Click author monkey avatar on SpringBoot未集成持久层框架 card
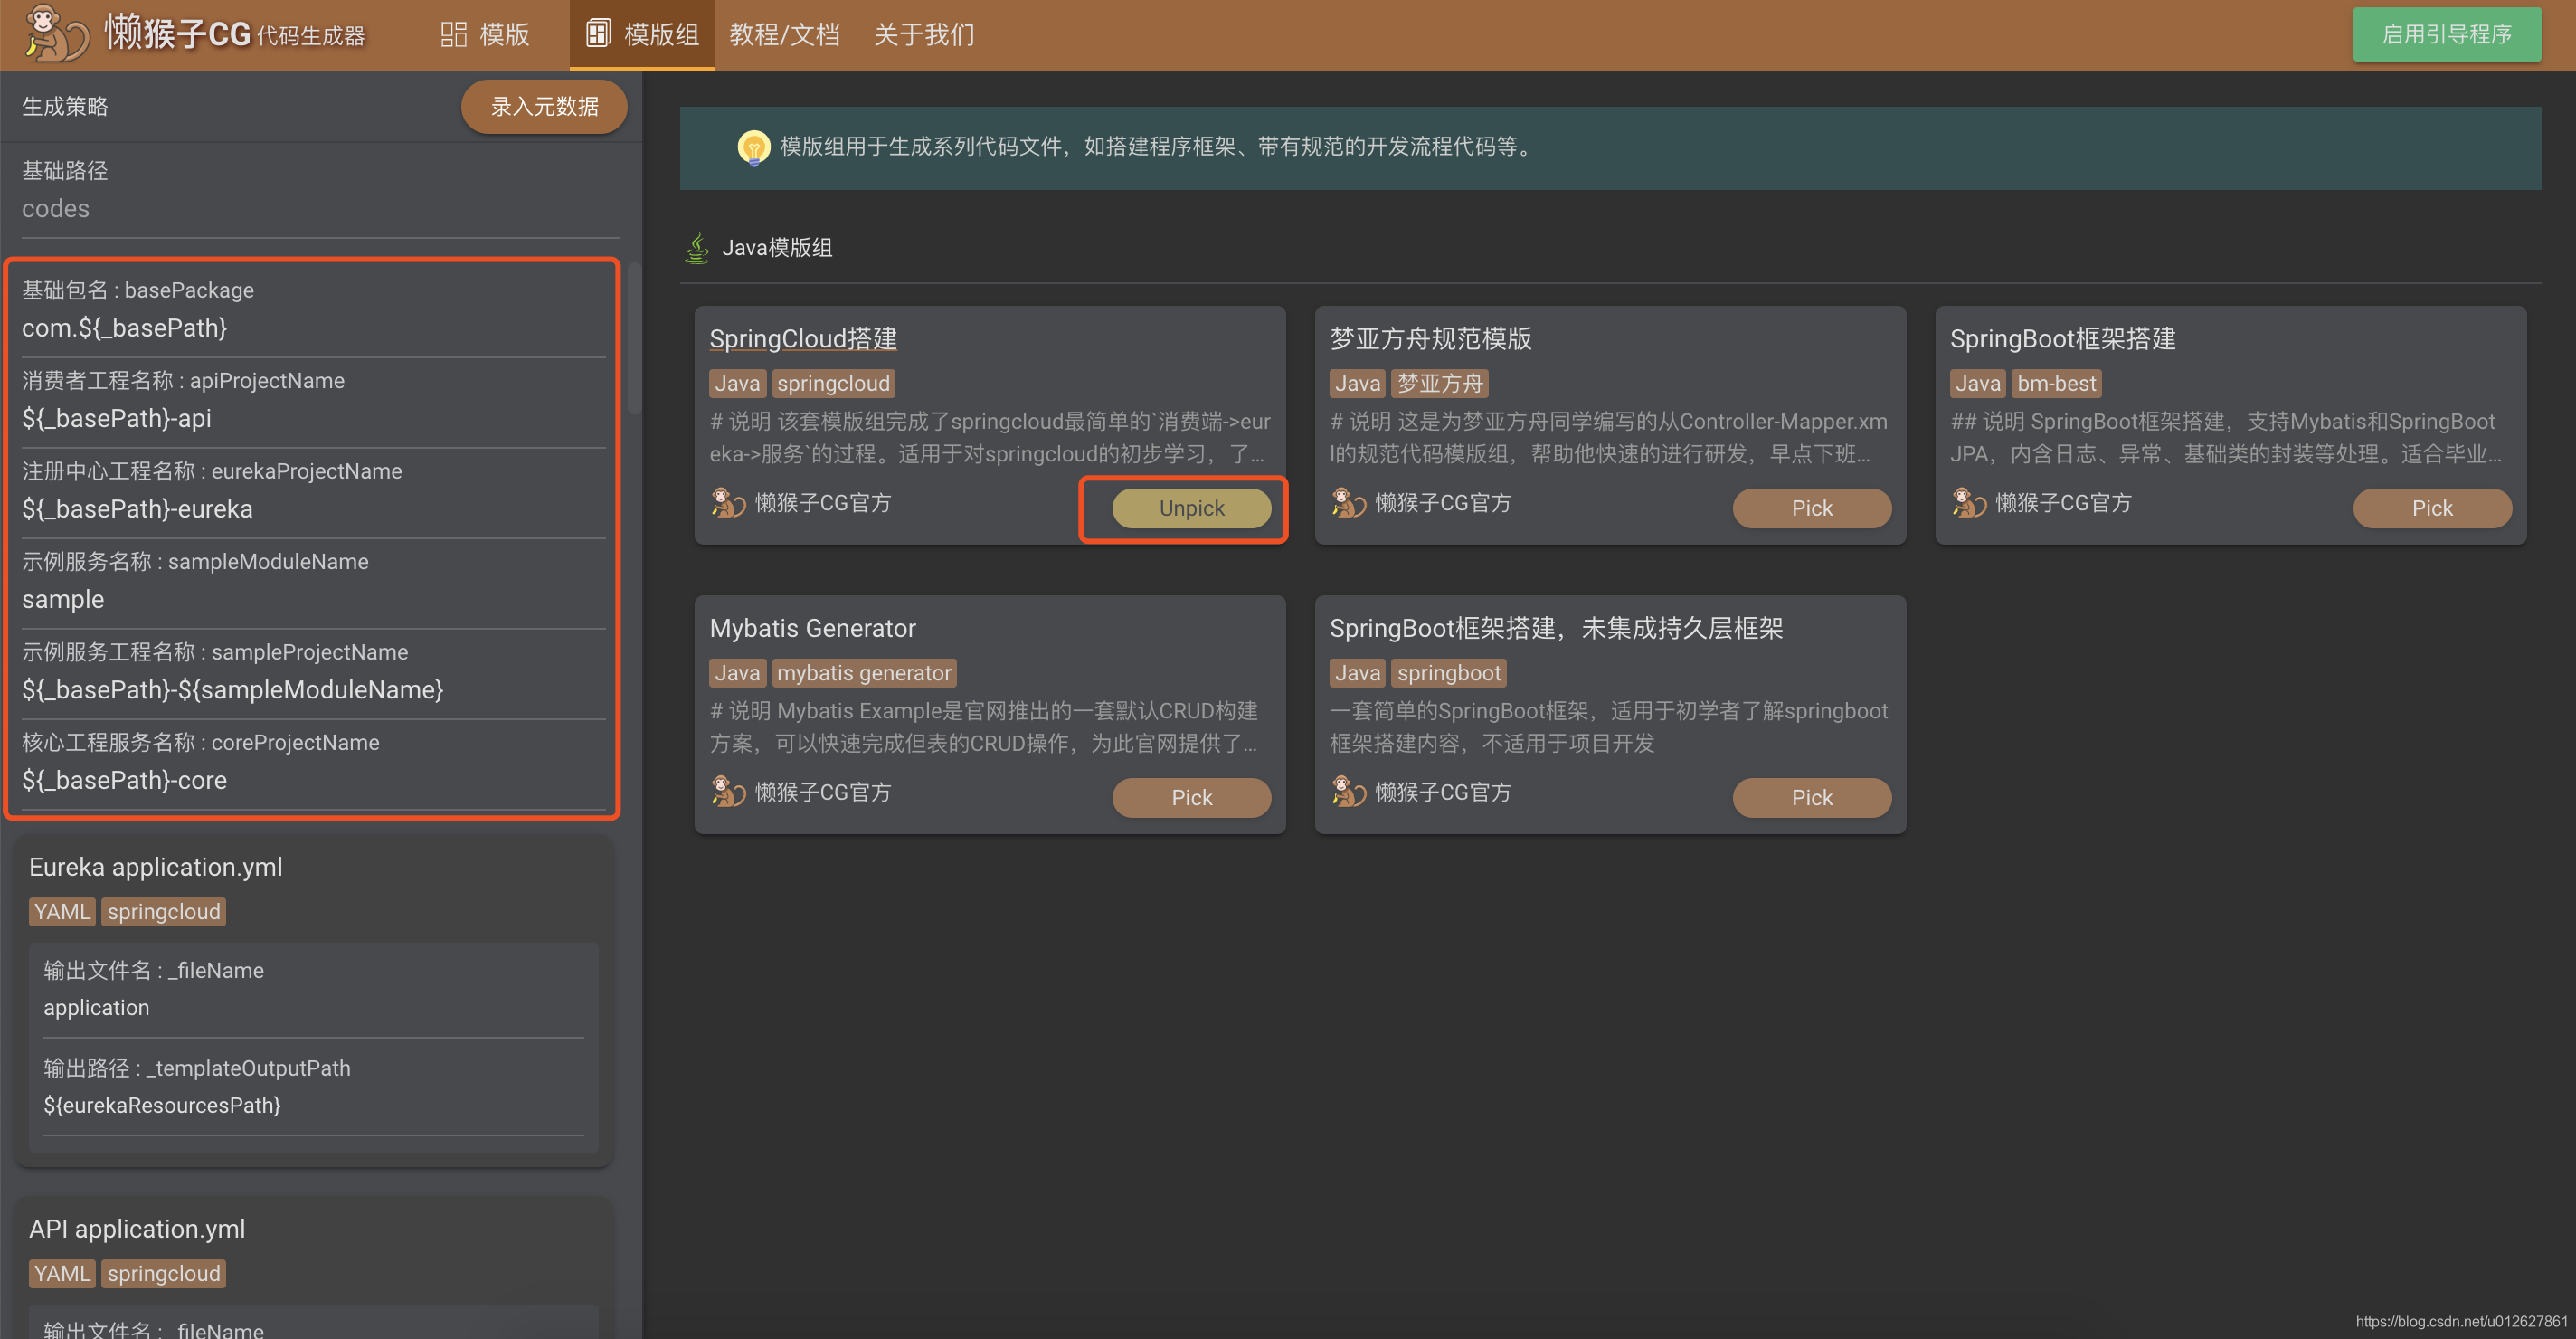The height and width of the screenshot is (1339, 2576). tap(1347, 792)
